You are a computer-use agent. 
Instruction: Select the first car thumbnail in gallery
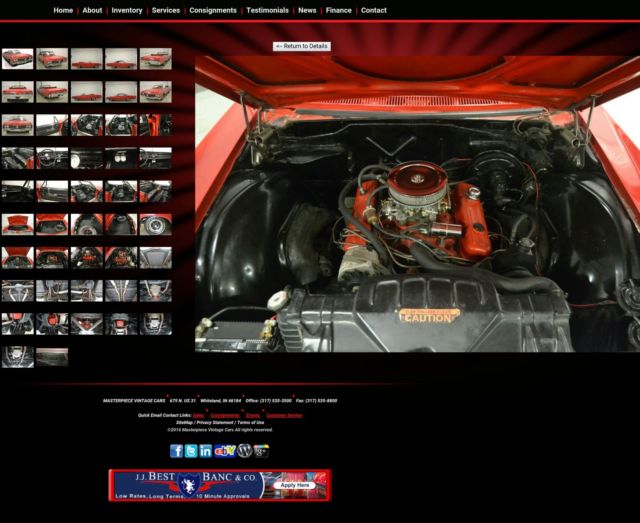point(17,59)
